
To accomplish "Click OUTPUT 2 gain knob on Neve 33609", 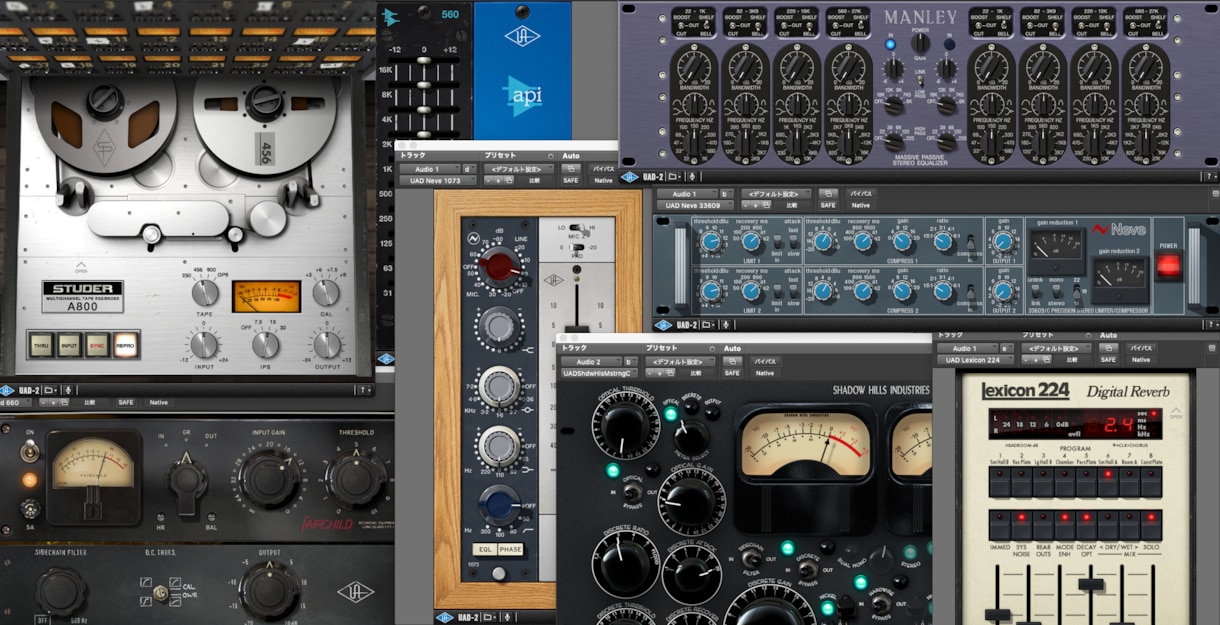I will pyautogui.click(x=1002, y=292).
